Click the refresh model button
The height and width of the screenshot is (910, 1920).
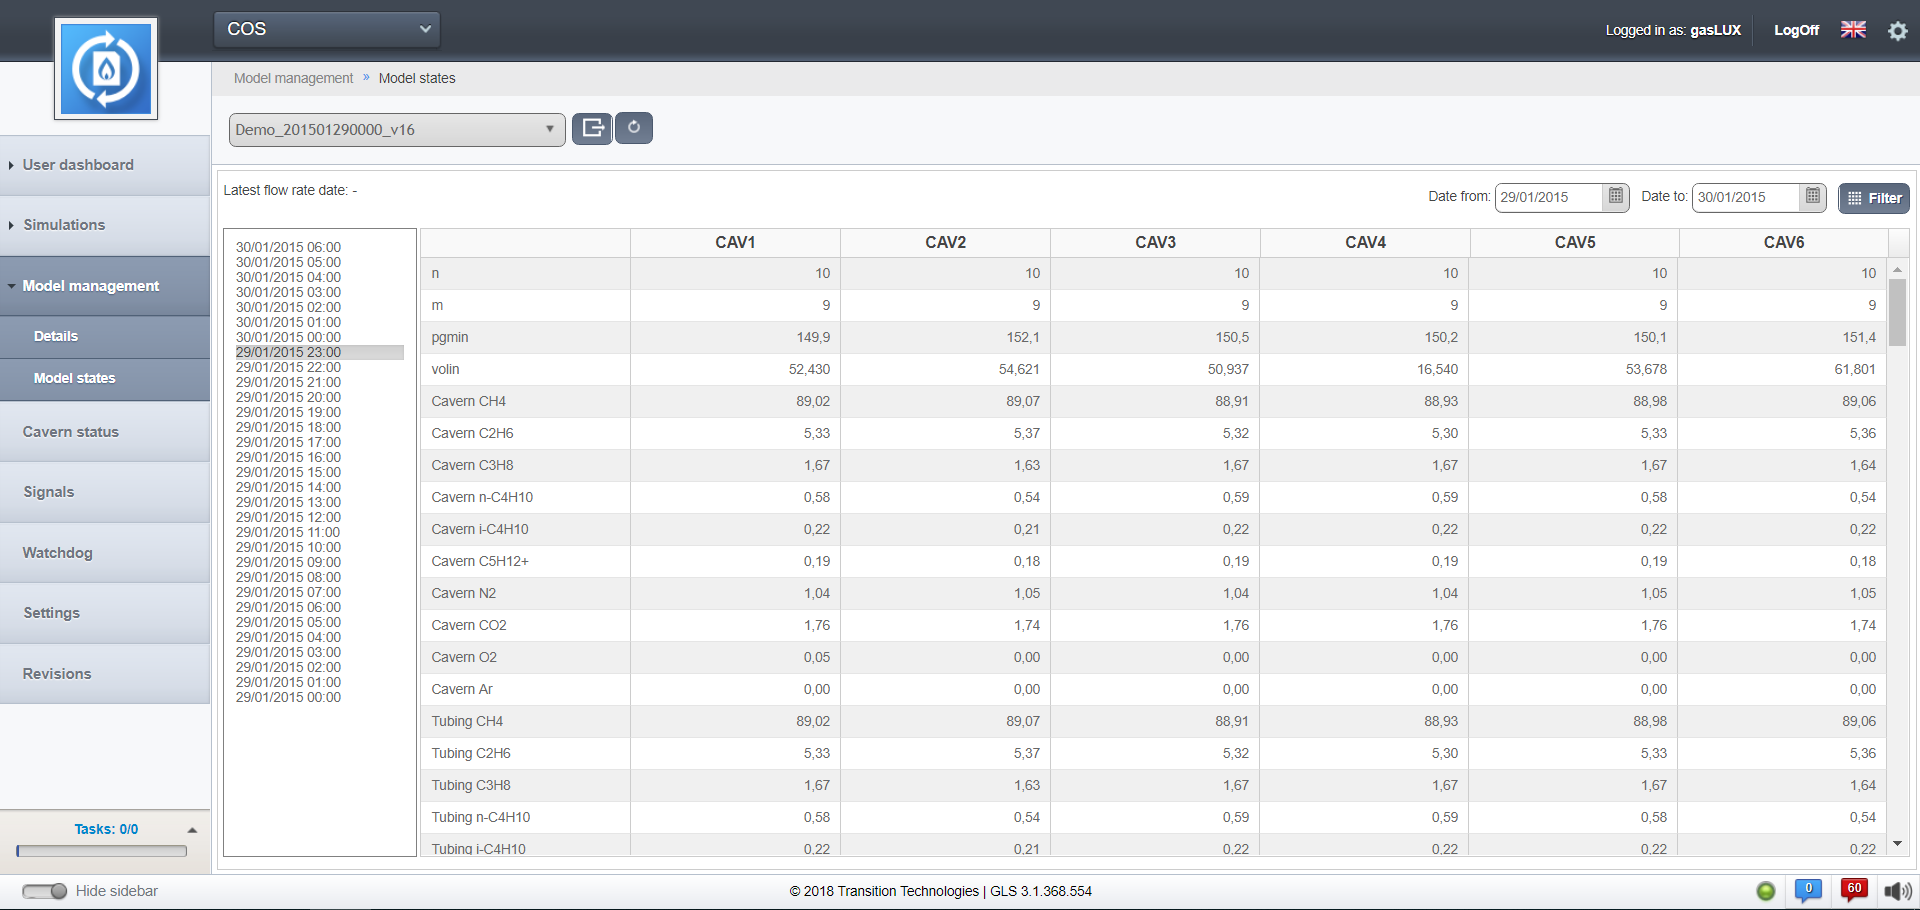(x=634, y=128)
